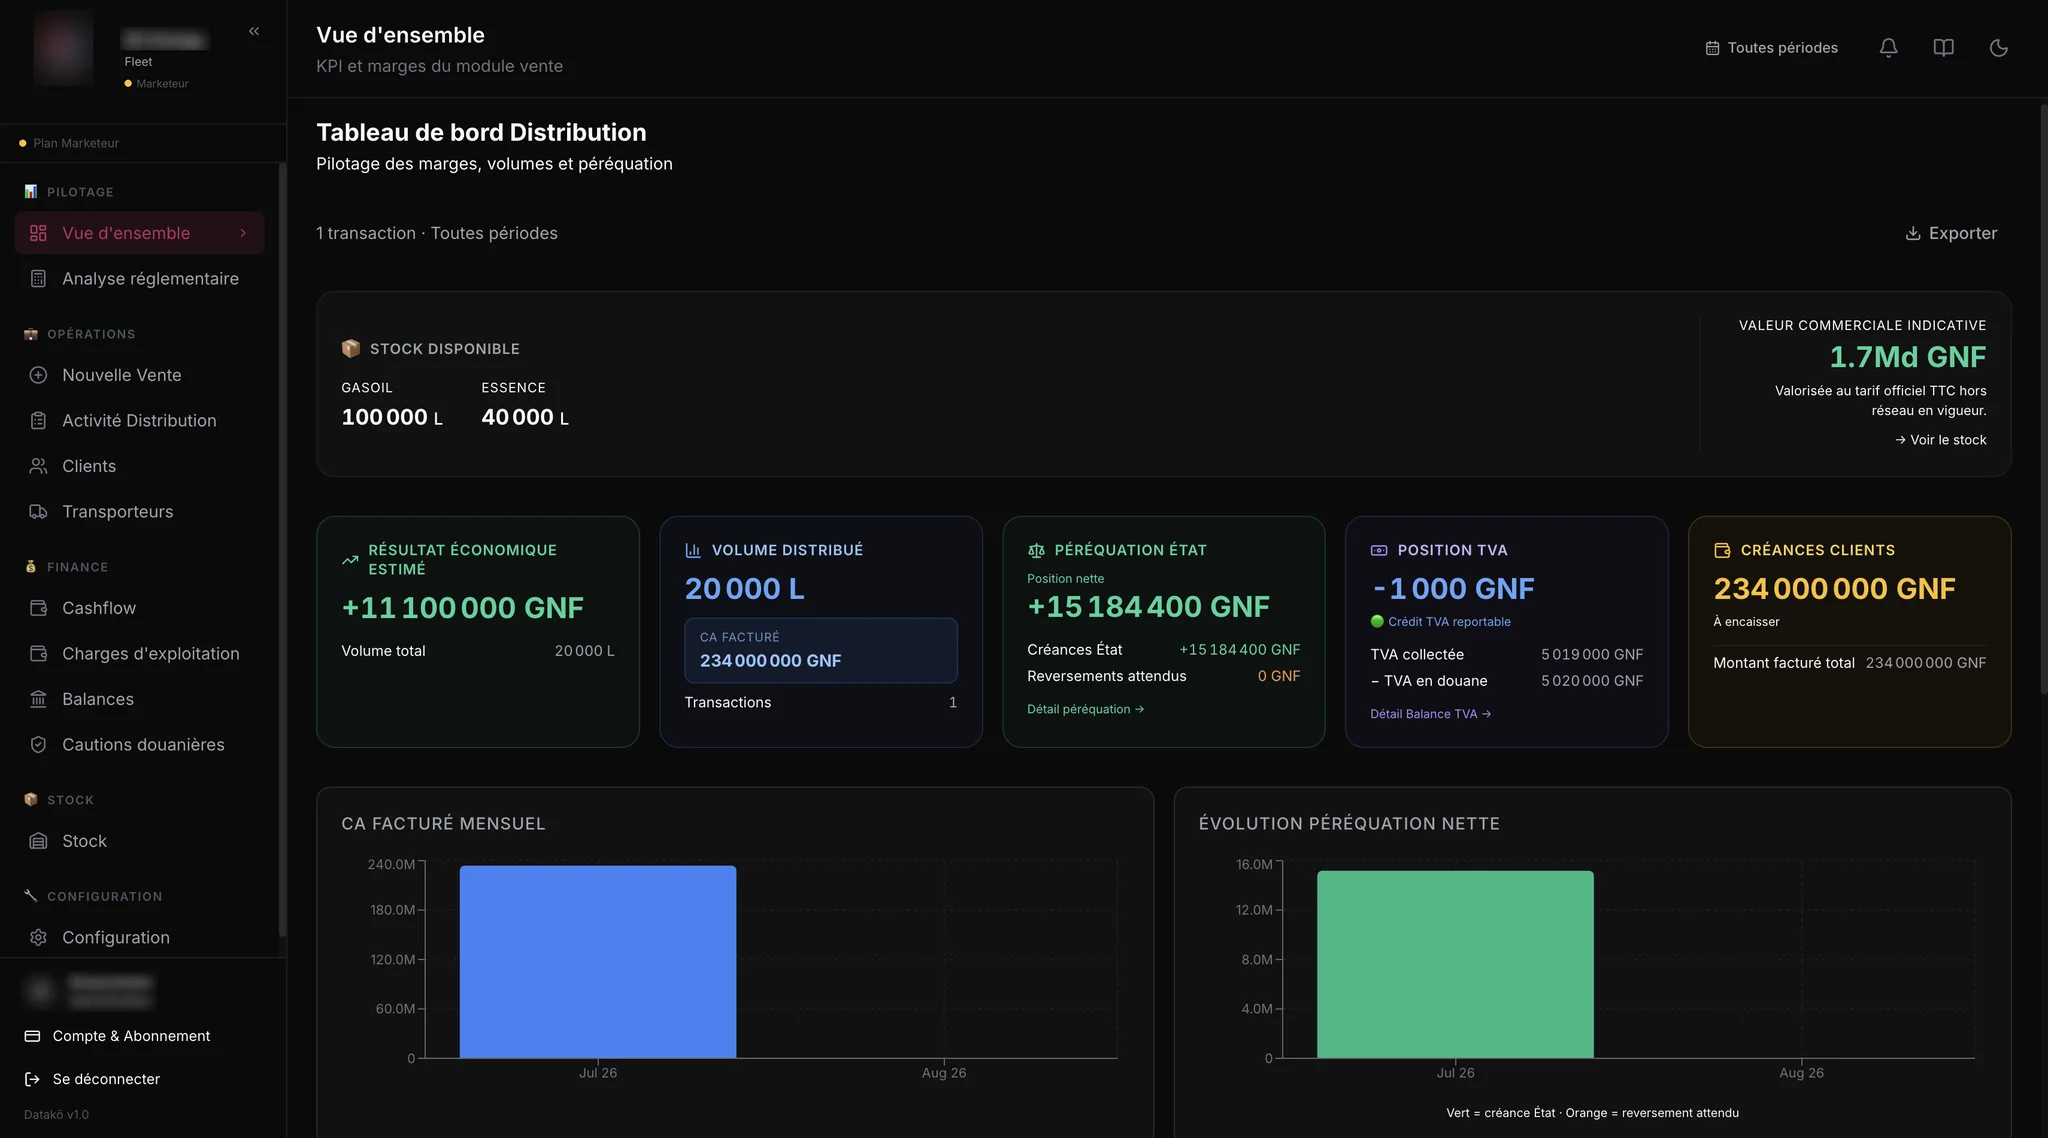The width and height of the screenshot is (2048, 1138).
Task: Open Détail péréquation link
Action: click(1085, 709)
